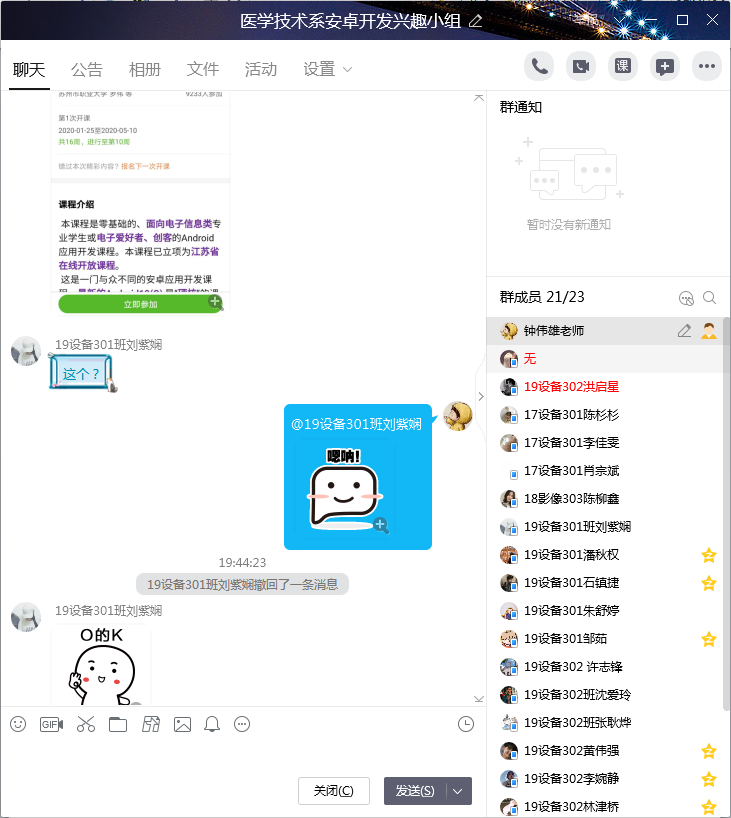Open the group class (课) feature

[x=623, y=67]
